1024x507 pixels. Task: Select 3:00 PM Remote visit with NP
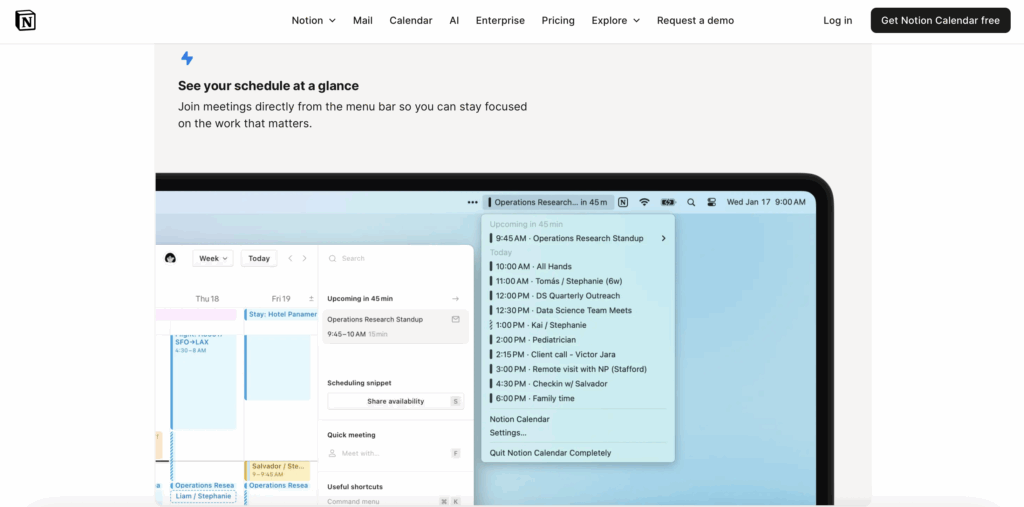578,369
